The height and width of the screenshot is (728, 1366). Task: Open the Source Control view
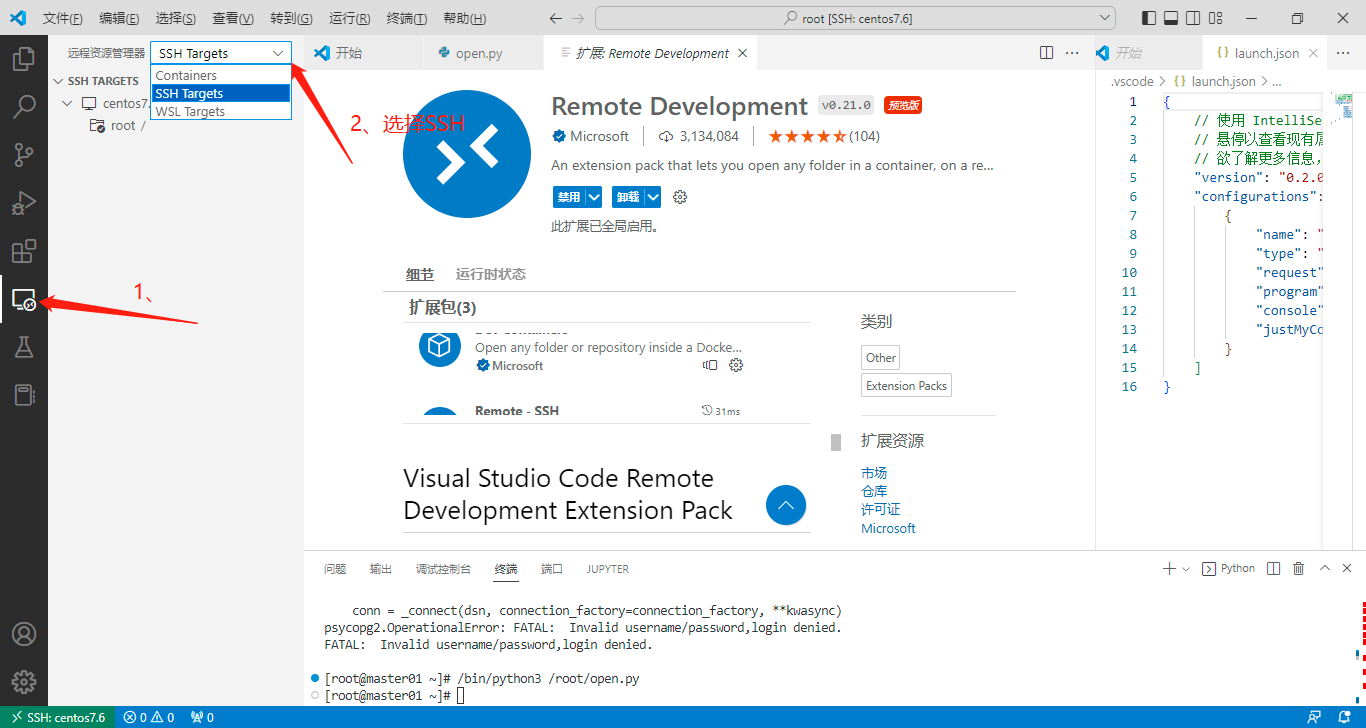pyautogui.click(x=24, y=155)
